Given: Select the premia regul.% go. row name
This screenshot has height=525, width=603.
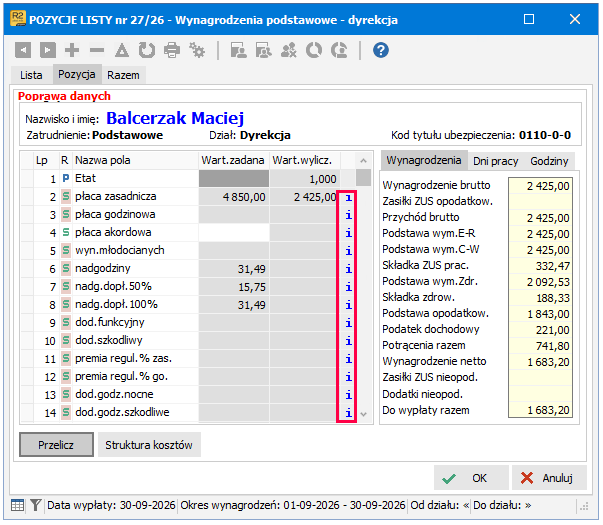Looking at the screenshot, I should [x=121, y=376].
